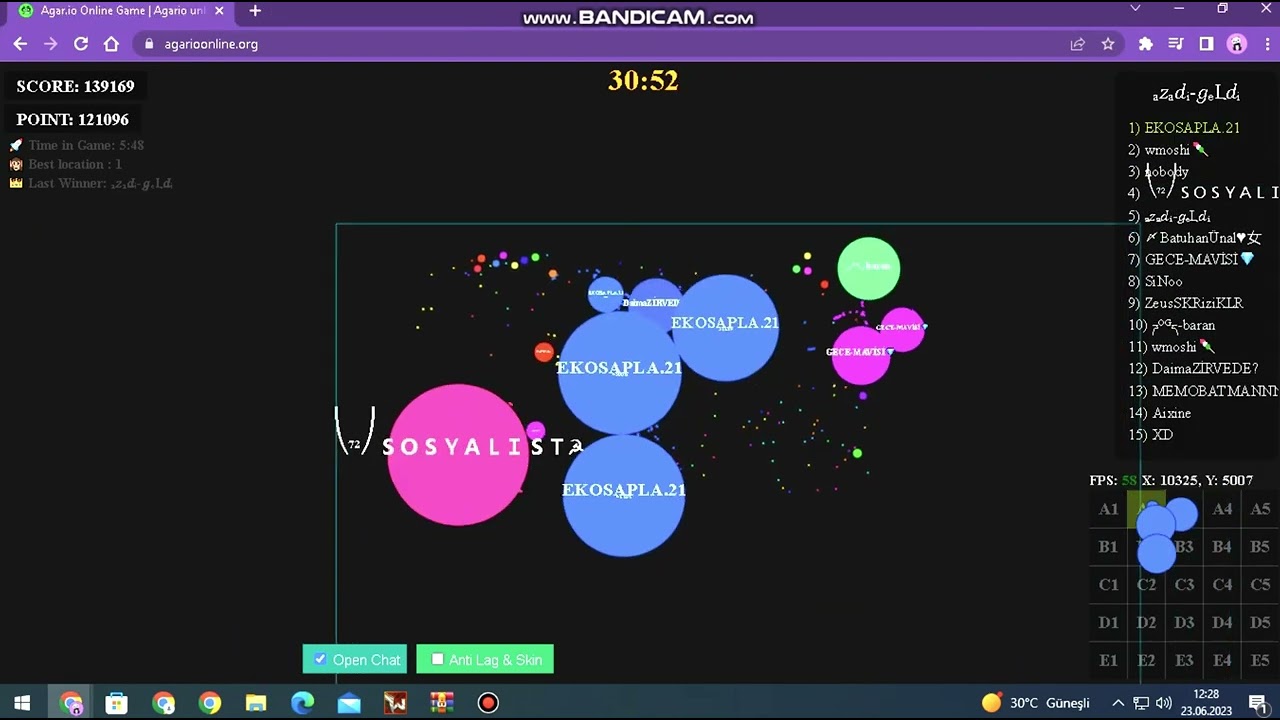Open the Mail app from the taskbar
1280x720 pixels.
[x=348, y=703]
